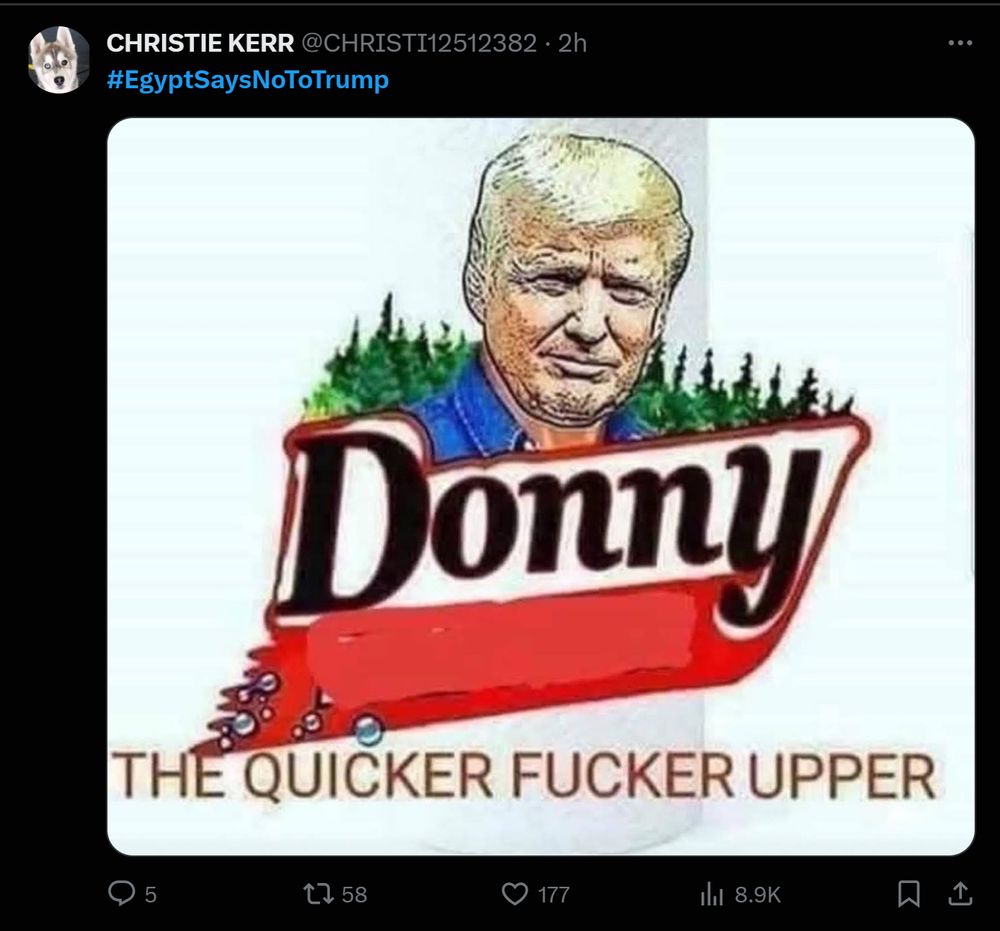
Task: Open view analytics via the bar chart icon
Action: [712, 894]
